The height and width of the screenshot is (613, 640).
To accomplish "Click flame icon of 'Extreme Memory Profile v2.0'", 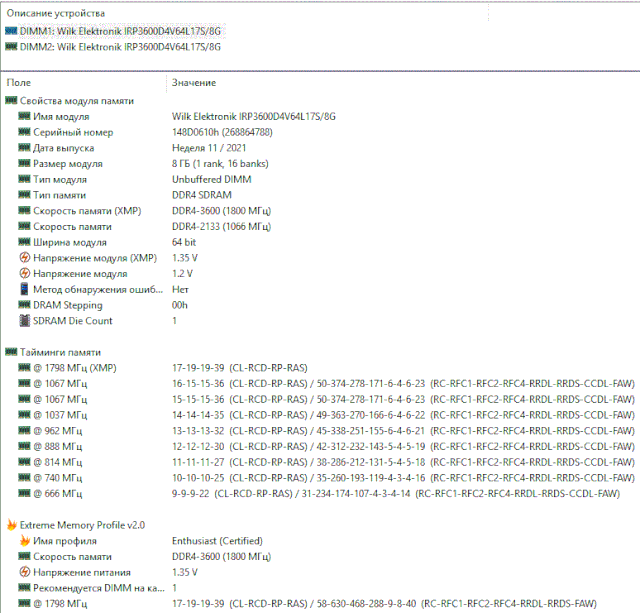I will 12,525.
